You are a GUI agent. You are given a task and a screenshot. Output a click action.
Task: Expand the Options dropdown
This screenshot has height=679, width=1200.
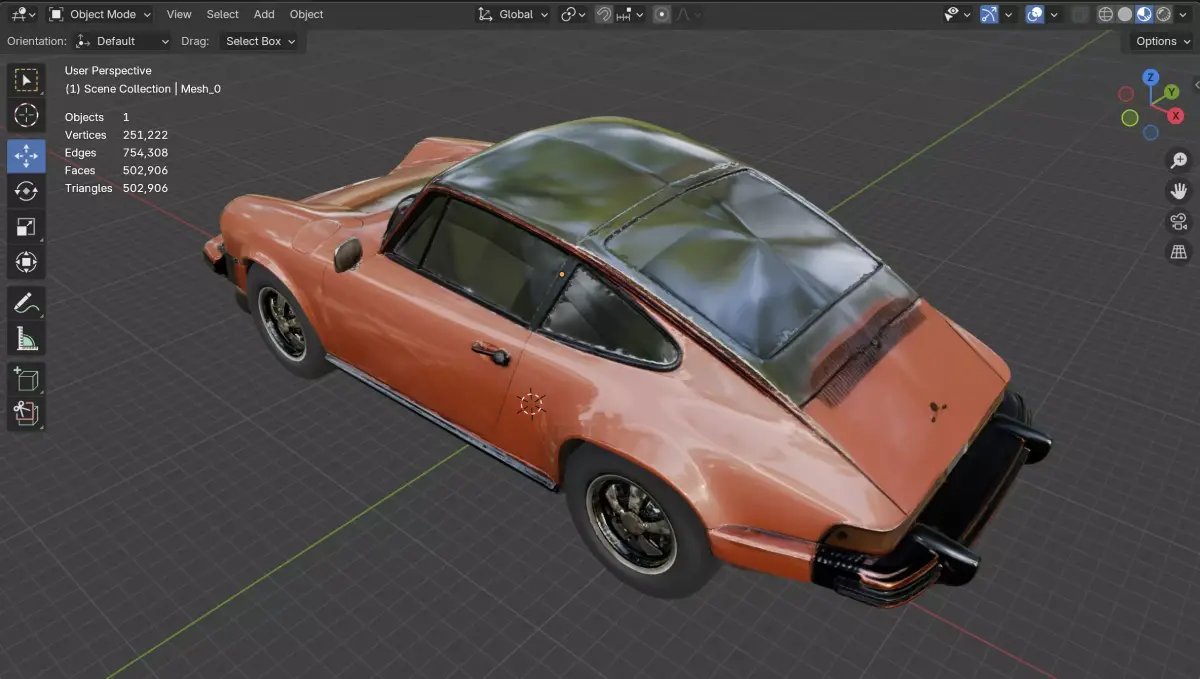1163,41
